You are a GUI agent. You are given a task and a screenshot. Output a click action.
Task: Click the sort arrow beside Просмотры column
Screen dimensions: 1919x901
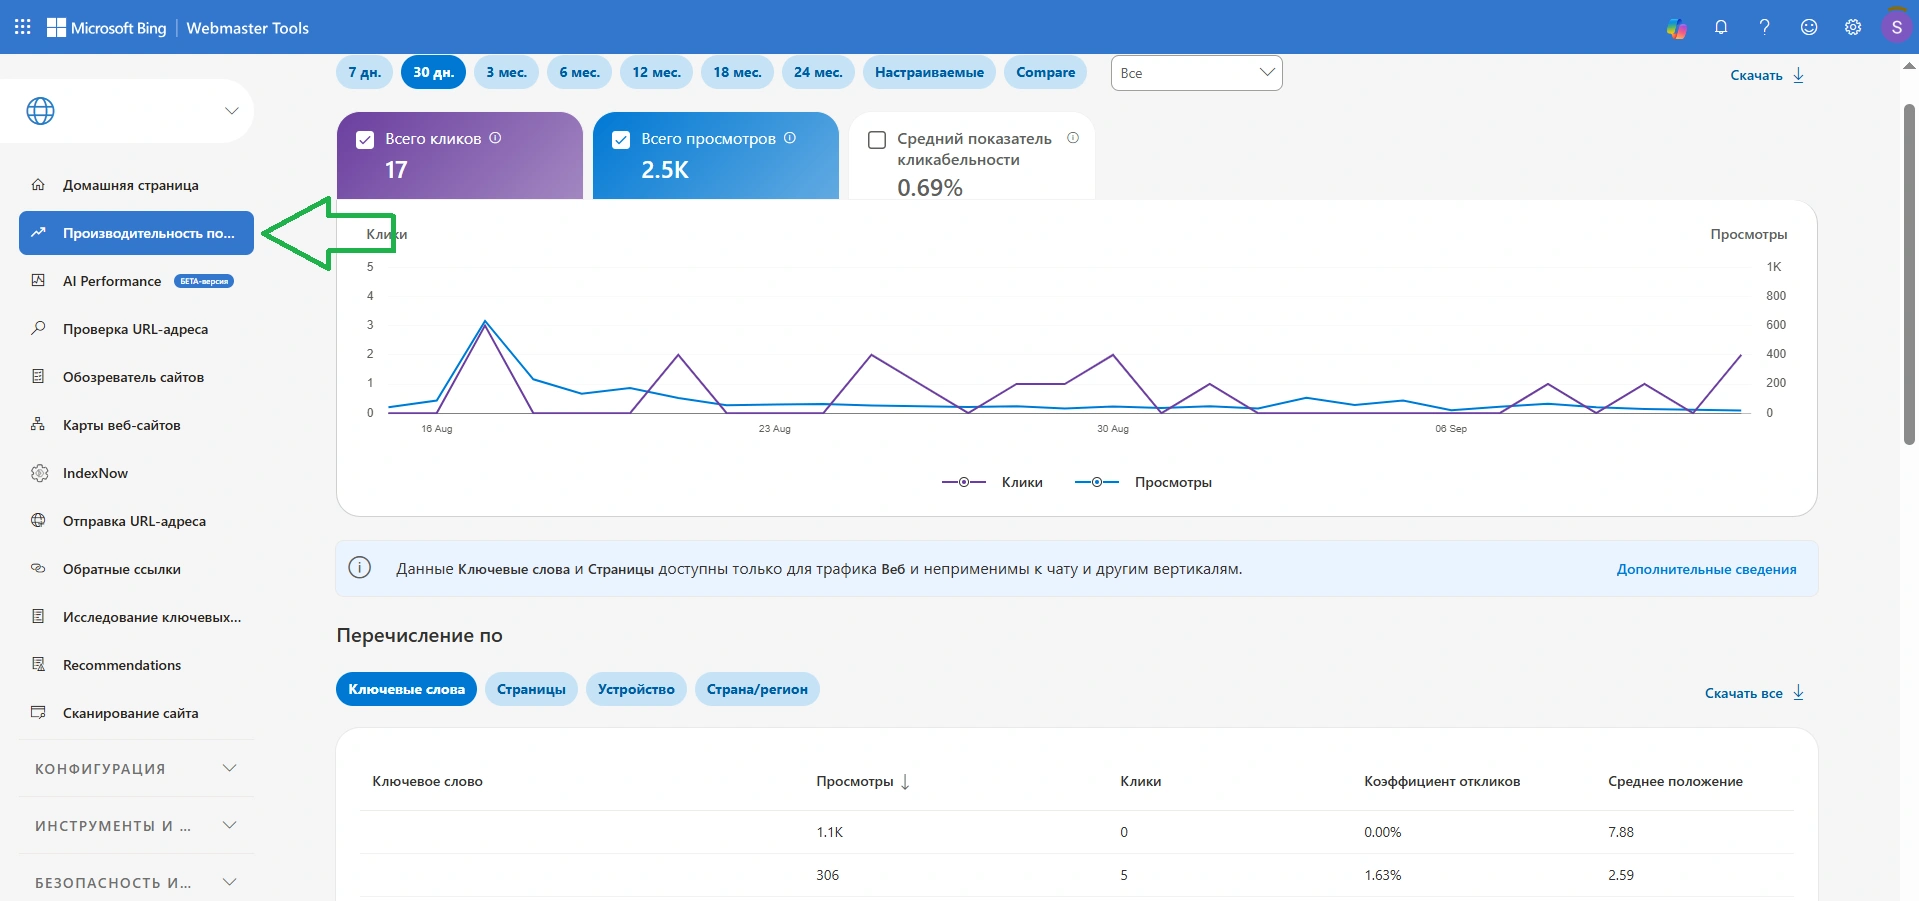coord(905,782)
